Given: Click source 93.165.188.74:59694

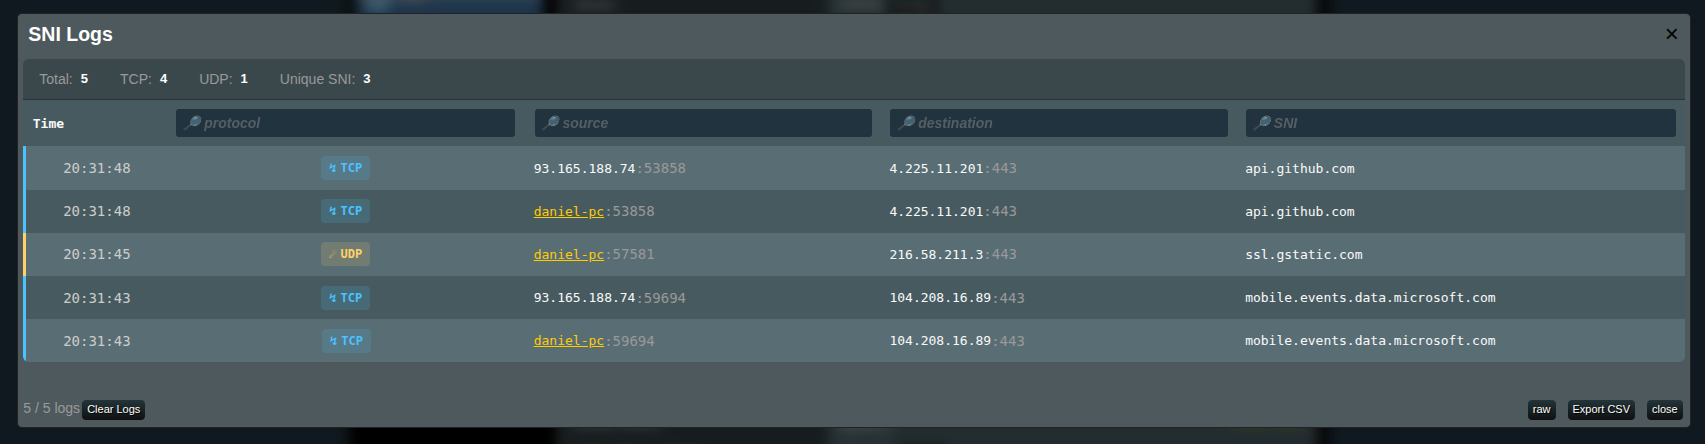Looking at the screenshot, I should coord(609,298).
